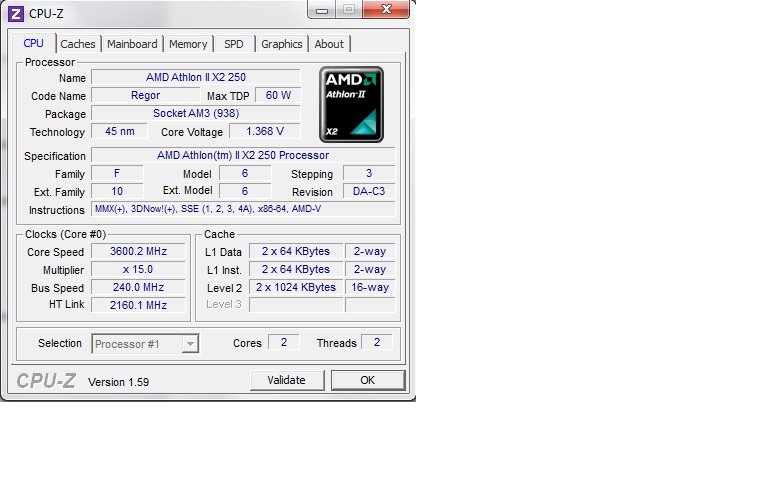Click the Stepping value 3
The image size is (768, 480).
pos(369,173)
